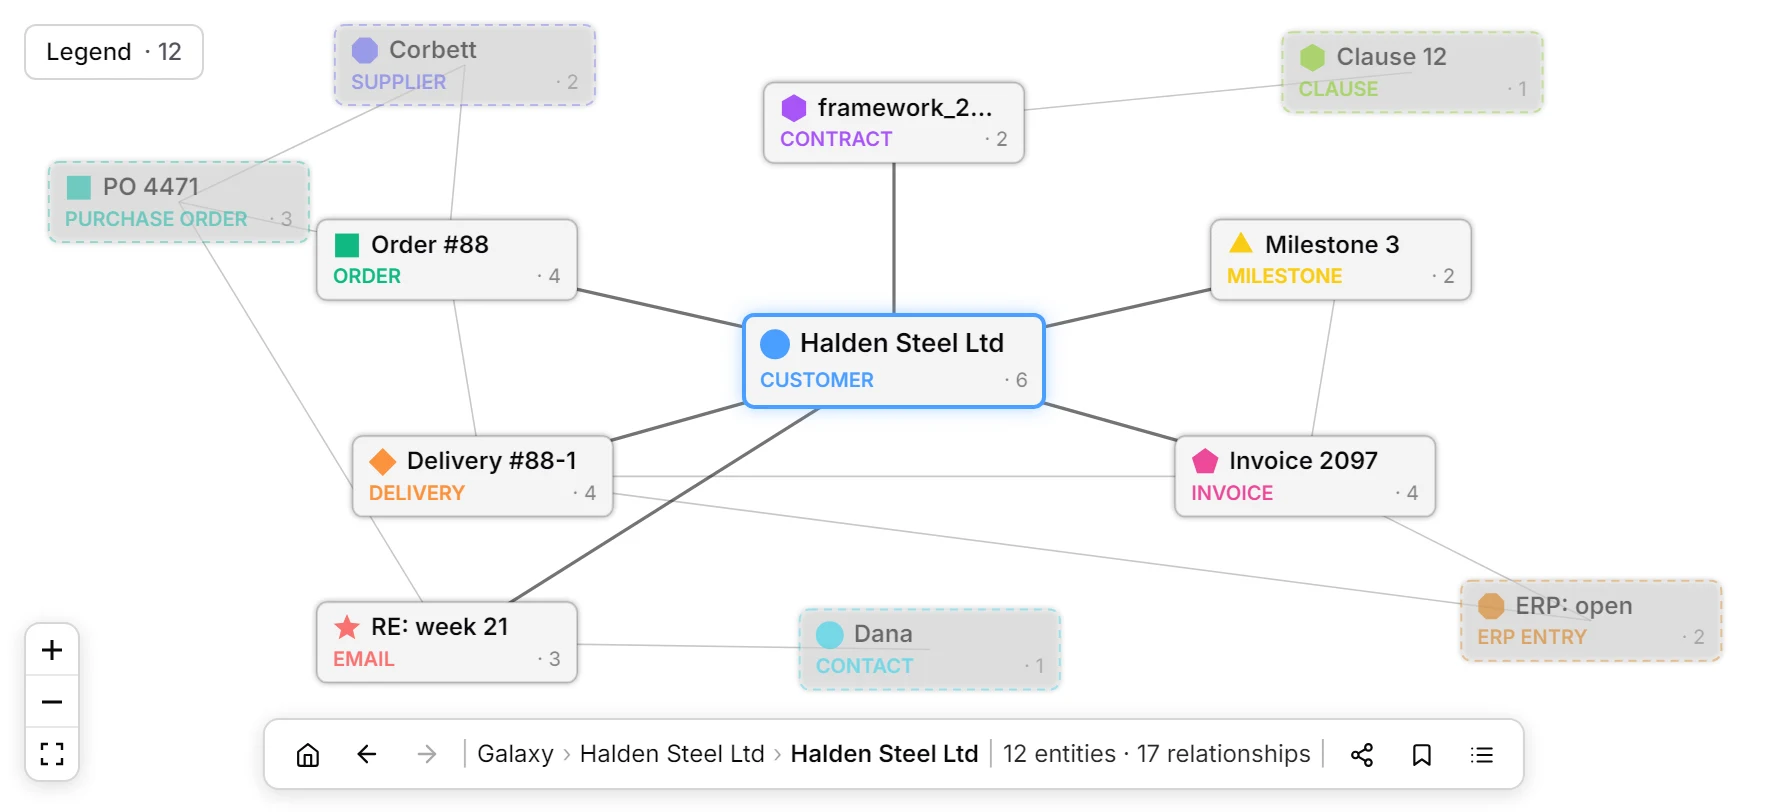Click the pink pentagon icon on Invoice 2097

[x=1205, y=461]
